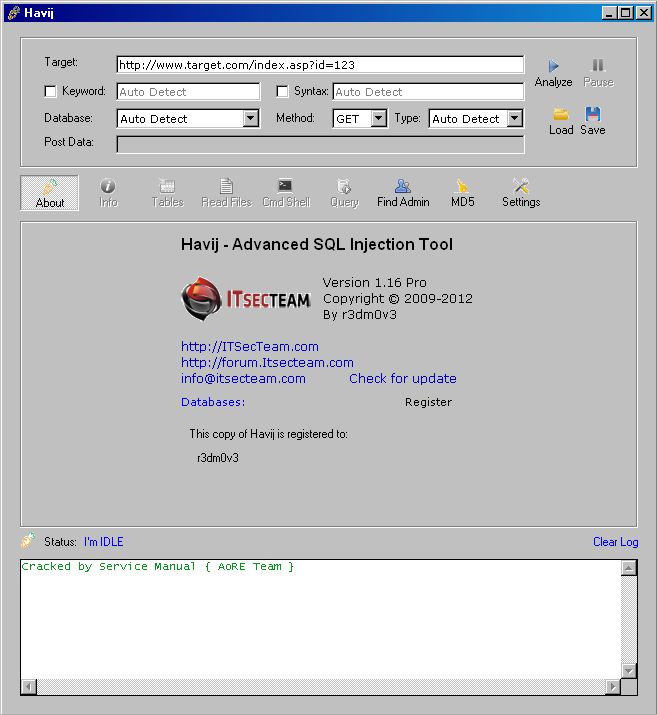Click the ITSecTeam logo image

click(x=245, y=300)
